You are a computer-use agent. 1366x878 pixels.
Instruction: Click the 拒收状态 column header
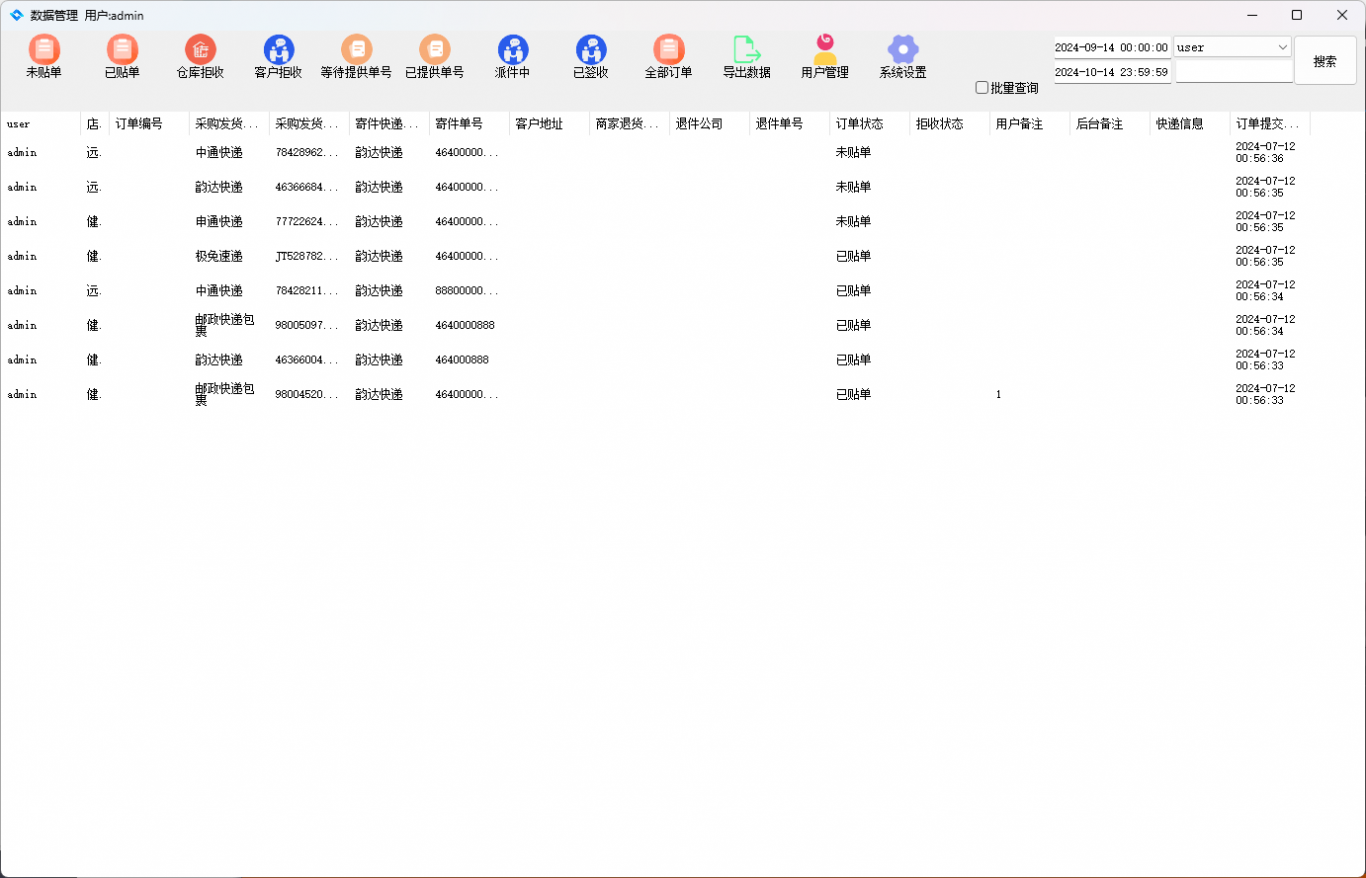pyautogui.click(x=949, y=124)
